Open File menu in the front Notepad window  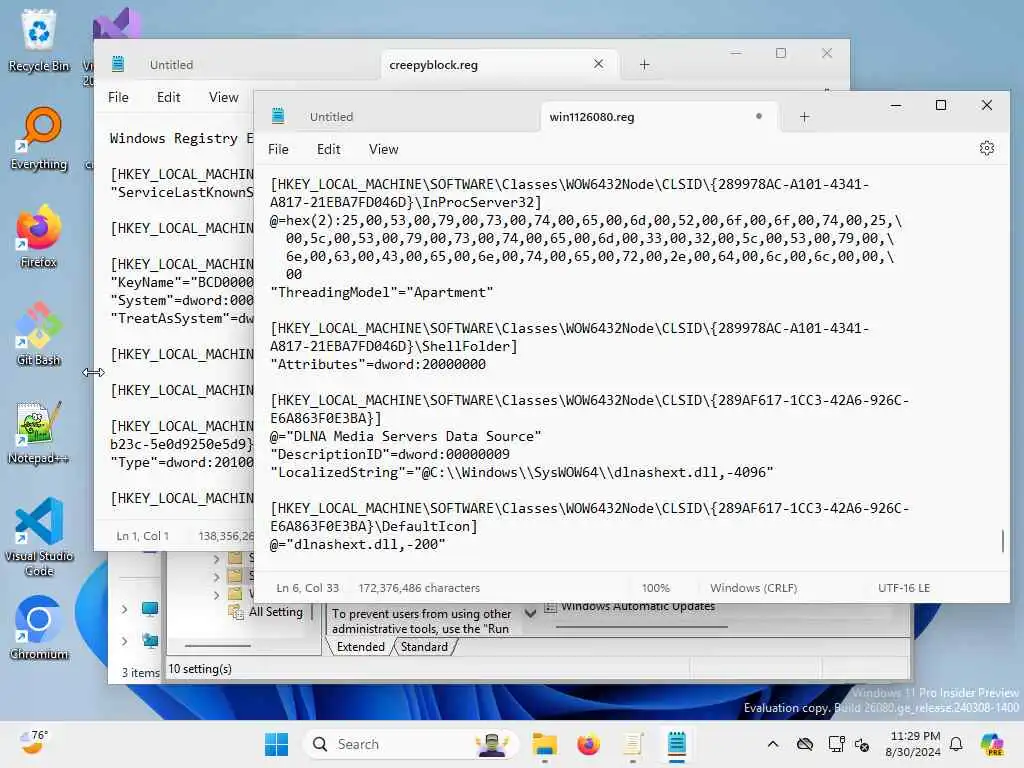pos(278,149)
